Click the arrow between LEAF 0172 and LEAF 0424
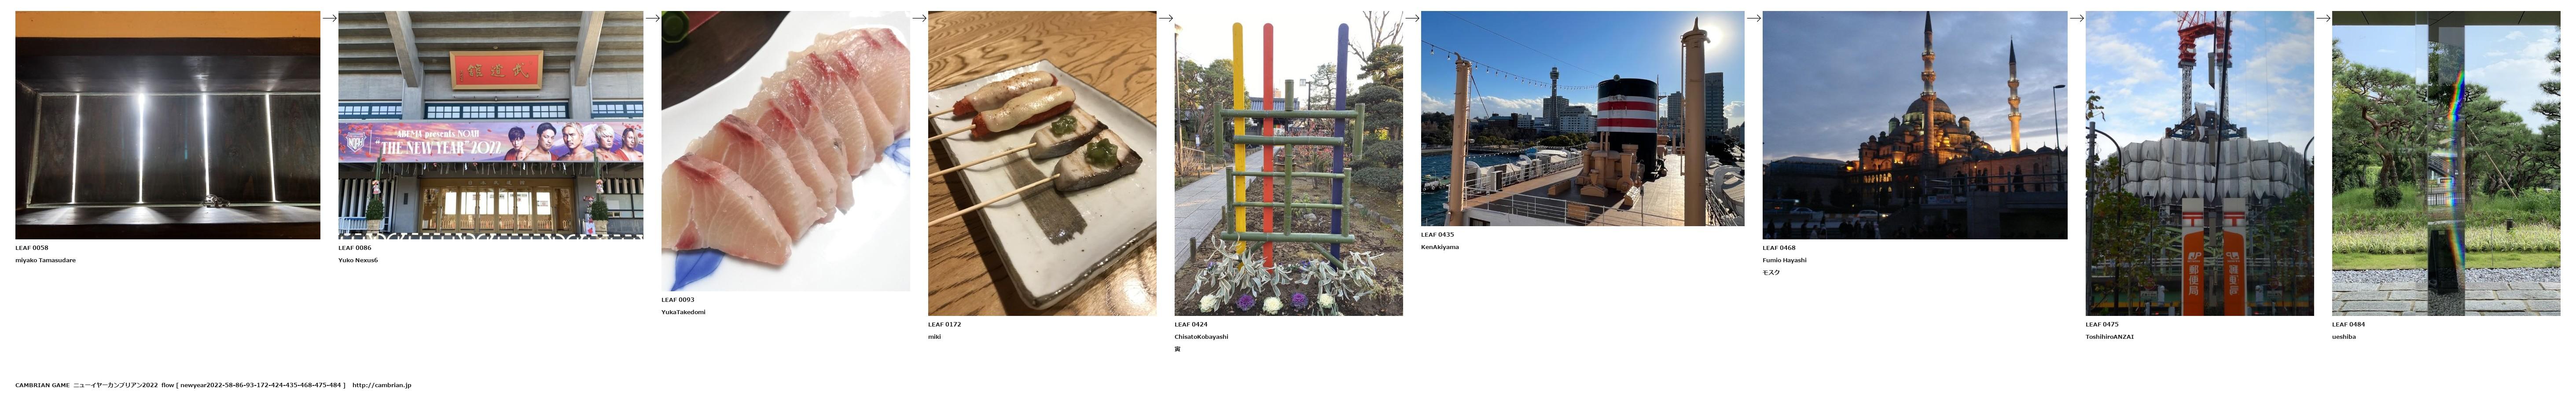2576x396 pixels. point(1165,17)
